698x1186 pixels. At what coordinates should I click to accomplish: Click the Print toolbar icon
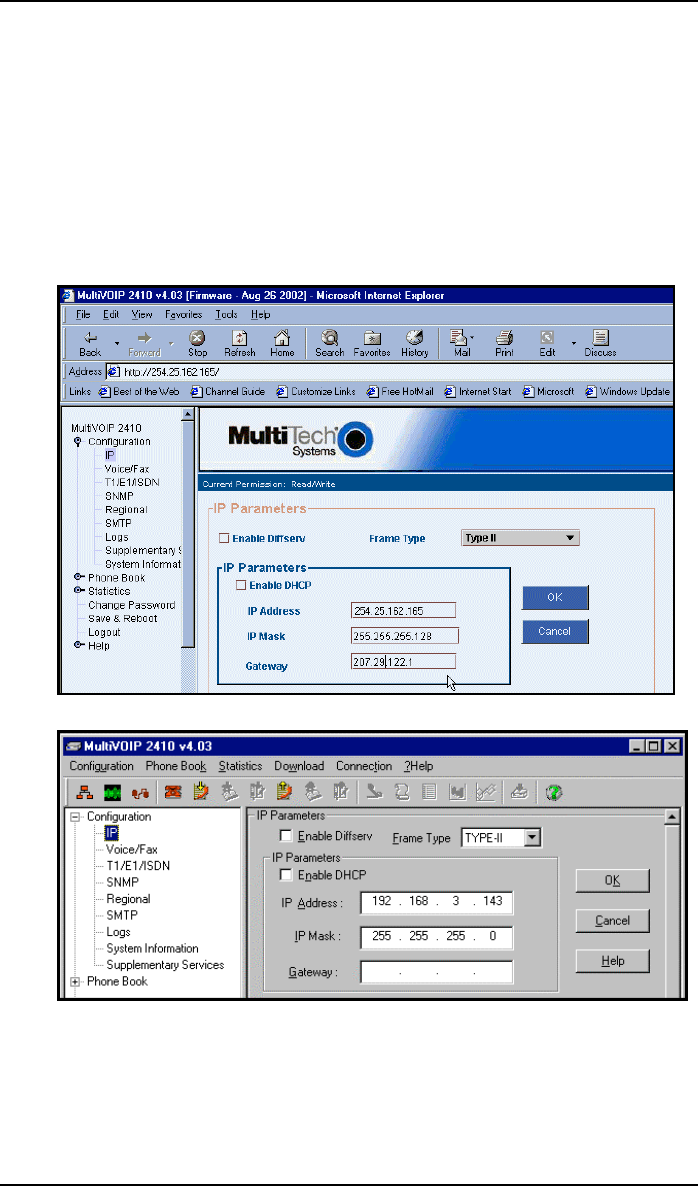coord(504,343)
